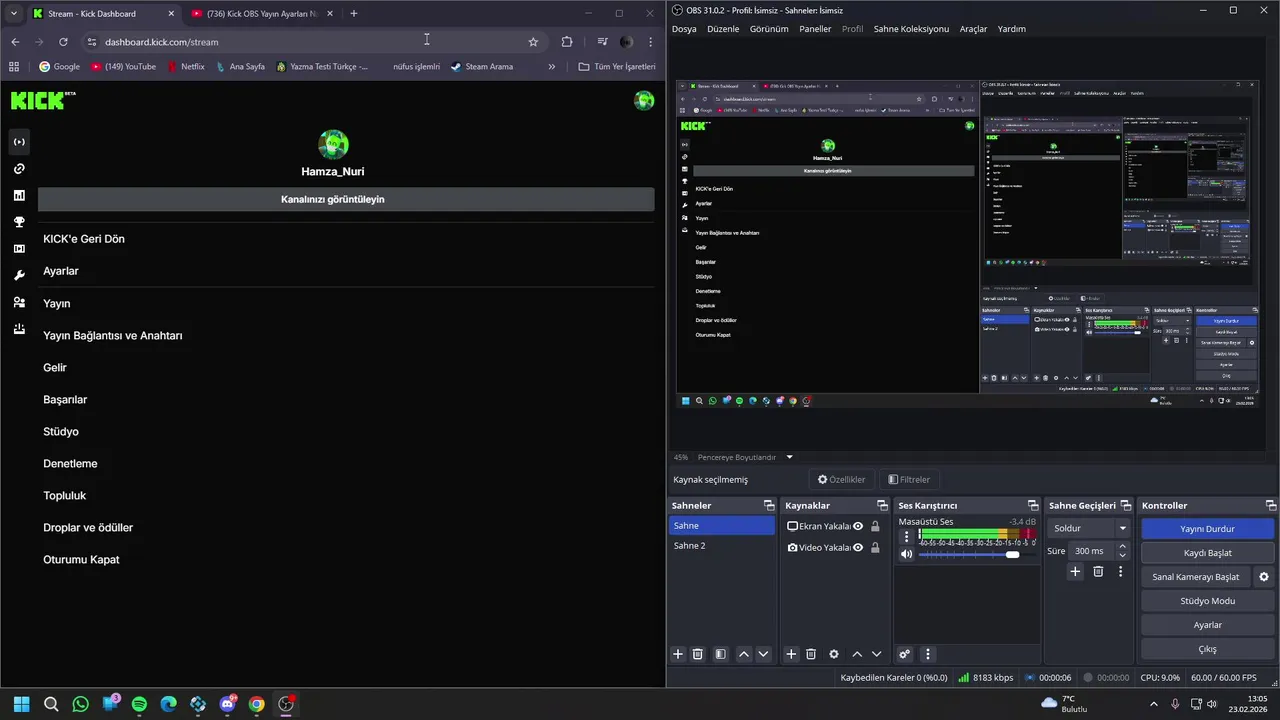Bookmark the Kick dashboard page with star

(x=533, y=42)
